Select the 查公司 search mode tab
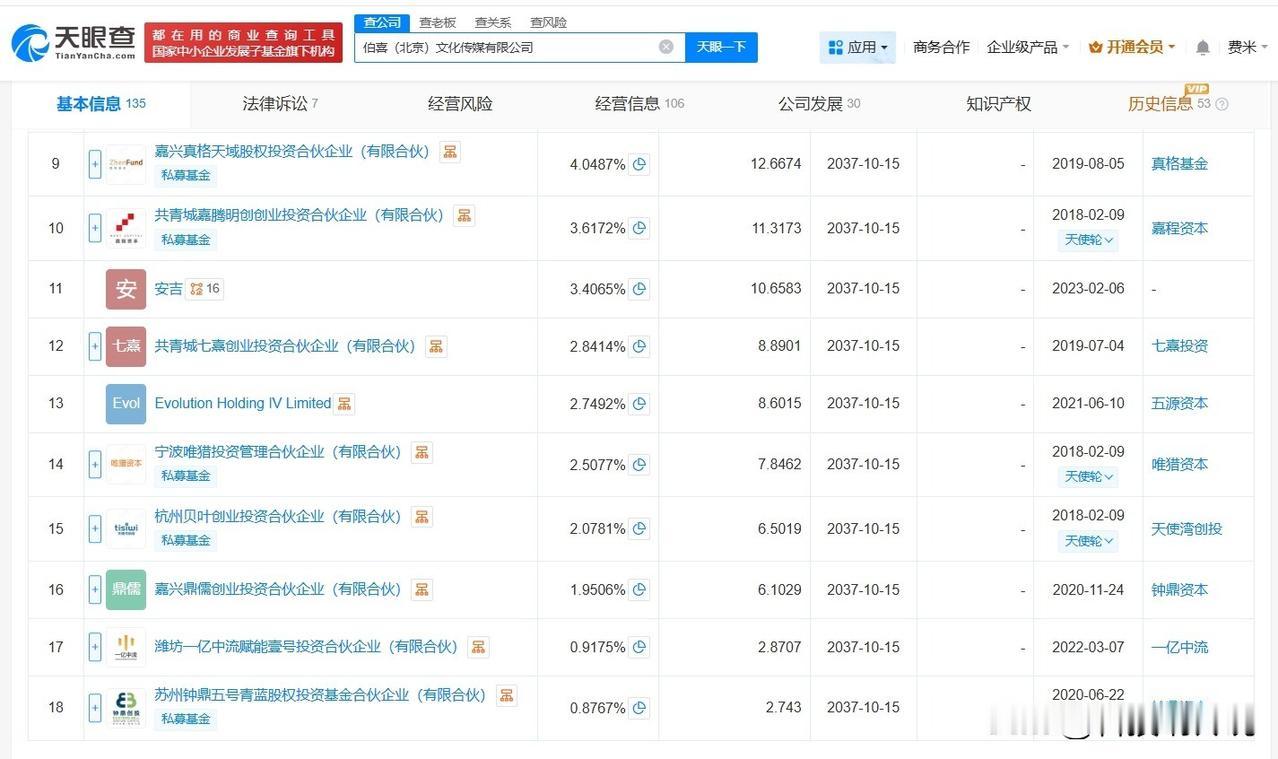The width and height of the screenshot is (1278, 759). [x=382, y=22]
